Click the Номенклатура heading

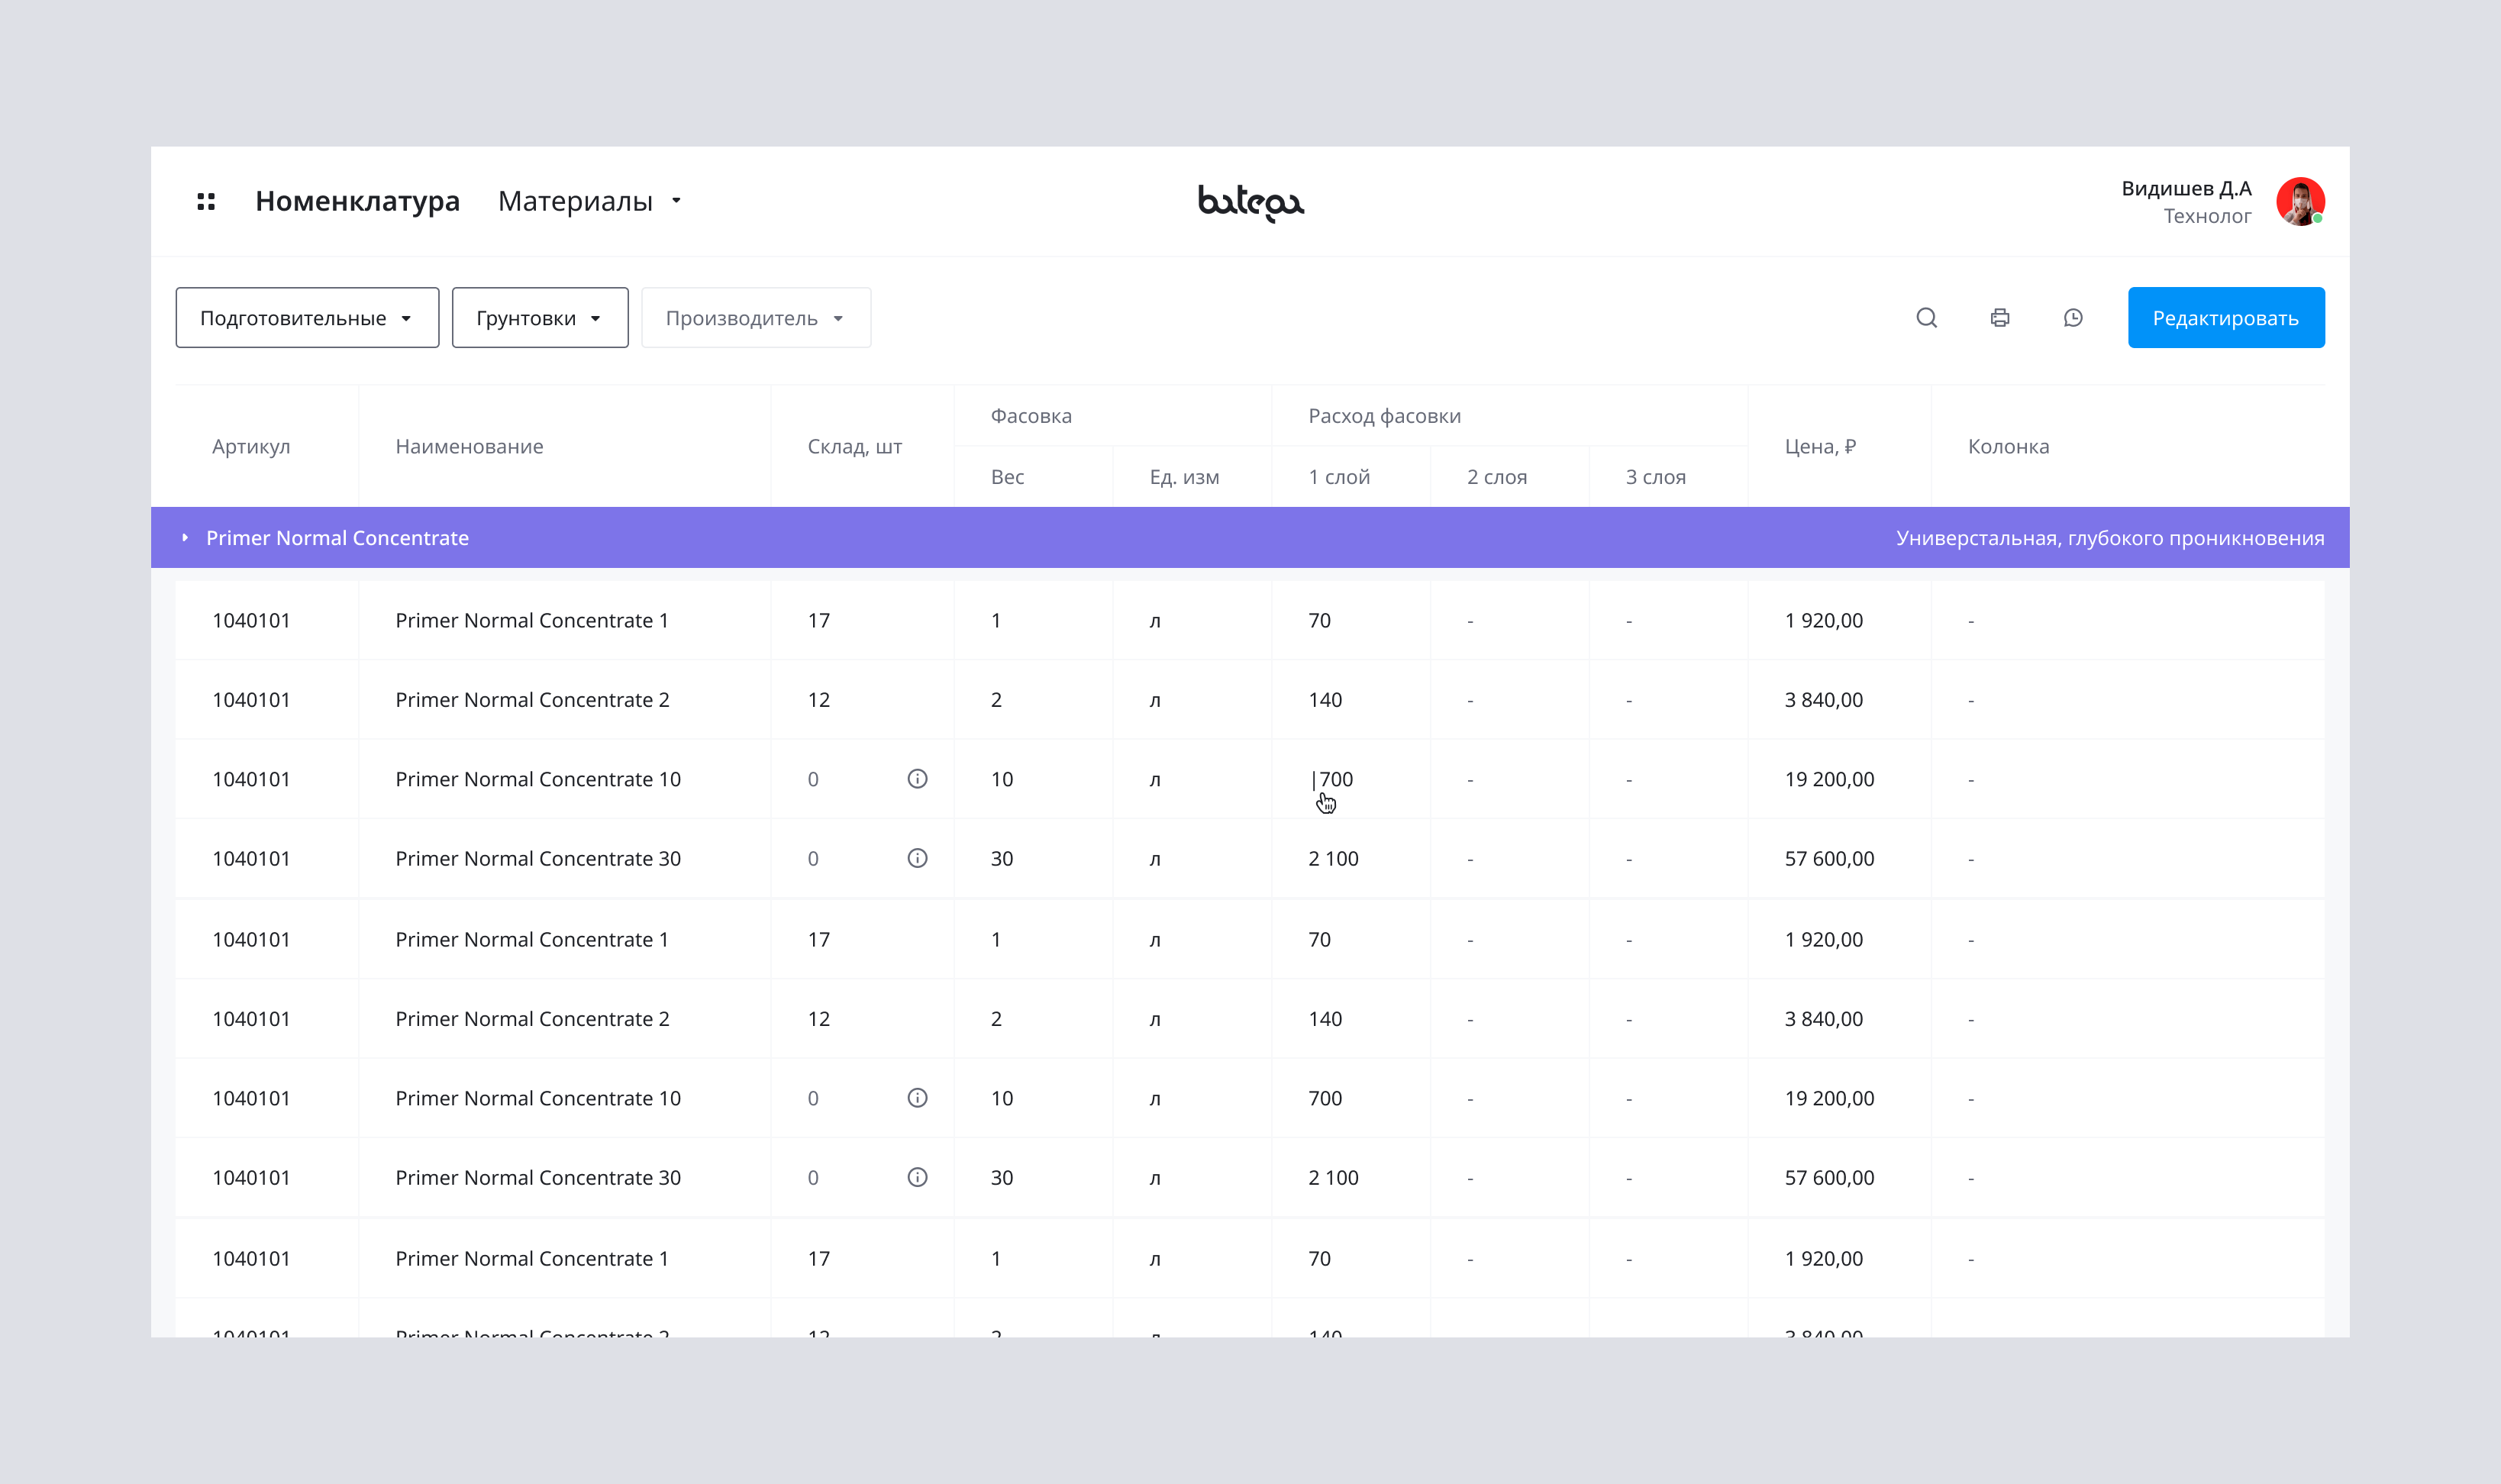click(x=357, y=202)
